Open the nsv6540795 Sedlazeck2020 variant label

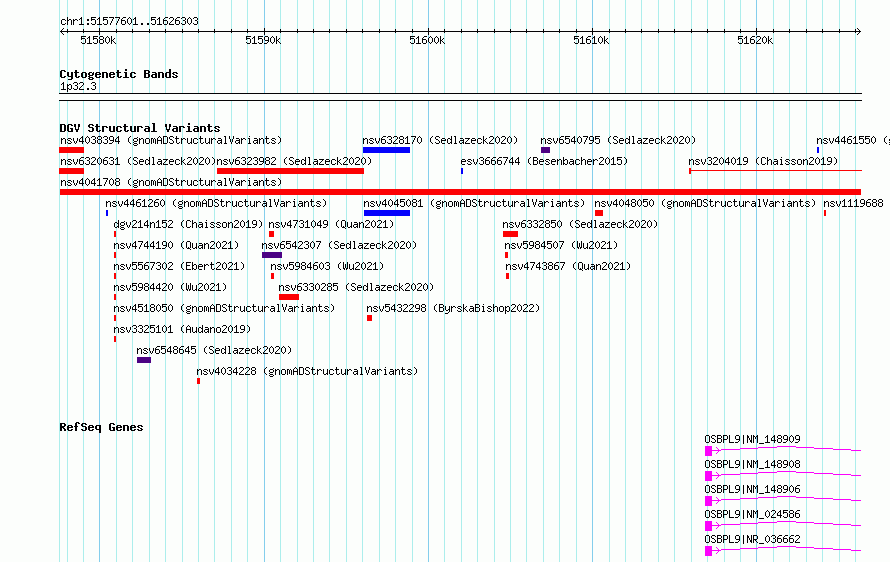[x=618, y=140]
